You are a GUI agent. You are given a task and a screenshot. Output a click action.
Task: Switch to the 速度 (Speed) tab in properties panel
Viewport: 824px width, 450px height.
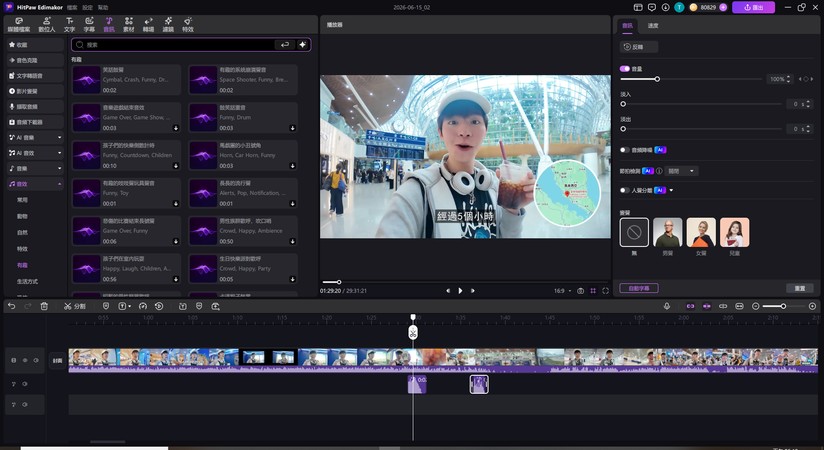(653, 25)
